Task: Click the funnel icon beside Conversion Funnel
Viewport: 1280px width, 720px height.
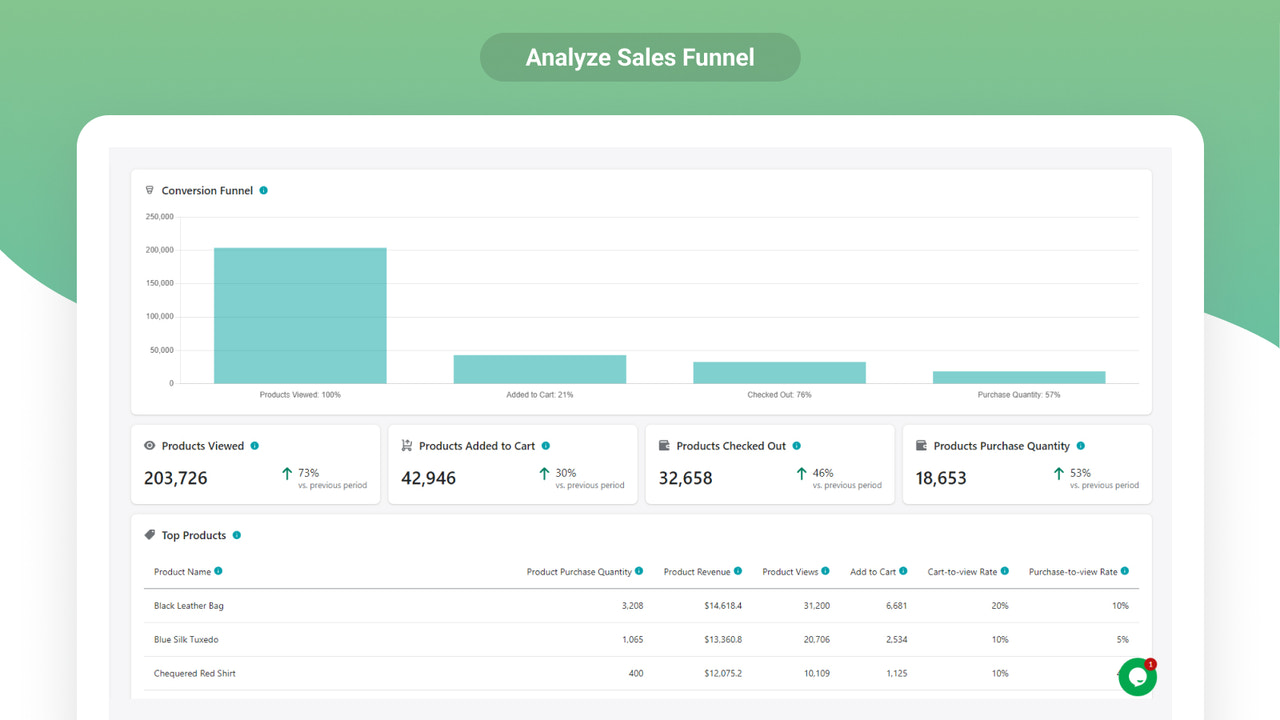Action: [148, 190]
